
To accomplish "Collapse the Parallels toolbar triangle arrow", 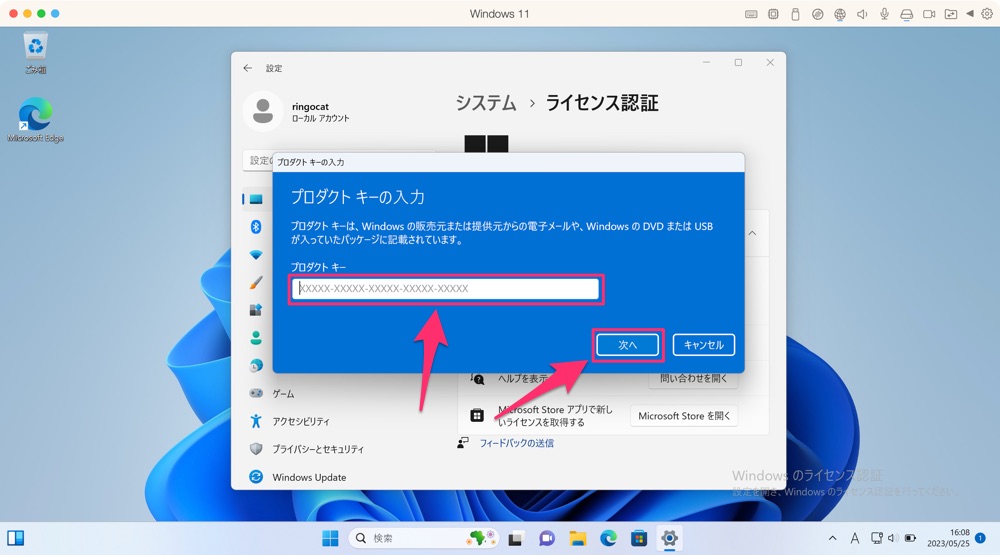I will click(970, 13).
